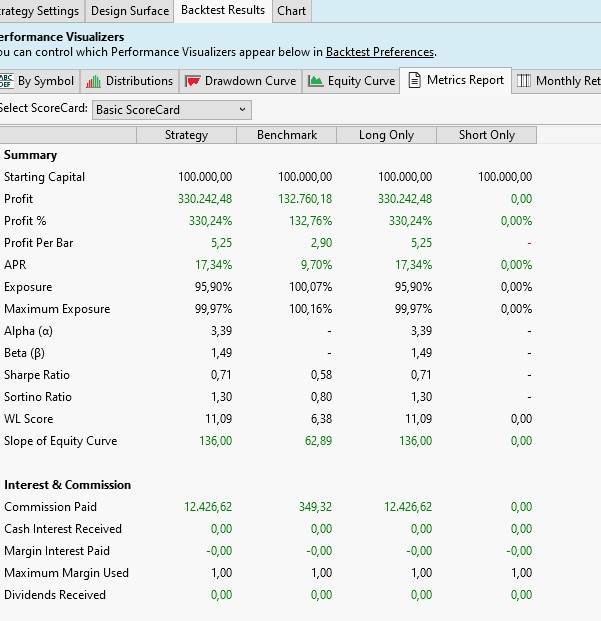Image resolution: width=601 pixels, height=621 pixels.
Task: Click the Strategy column header
Action: 186,135
